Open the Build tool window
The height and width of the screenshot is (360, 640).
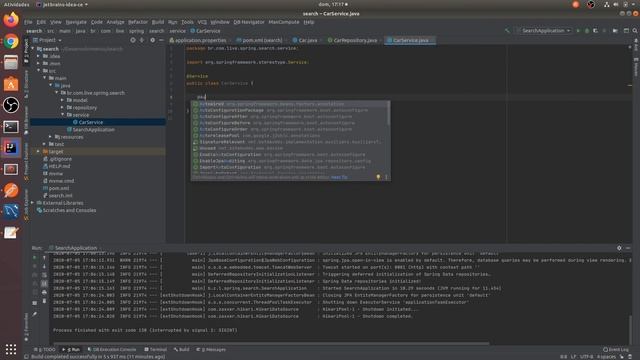(181, 349)
